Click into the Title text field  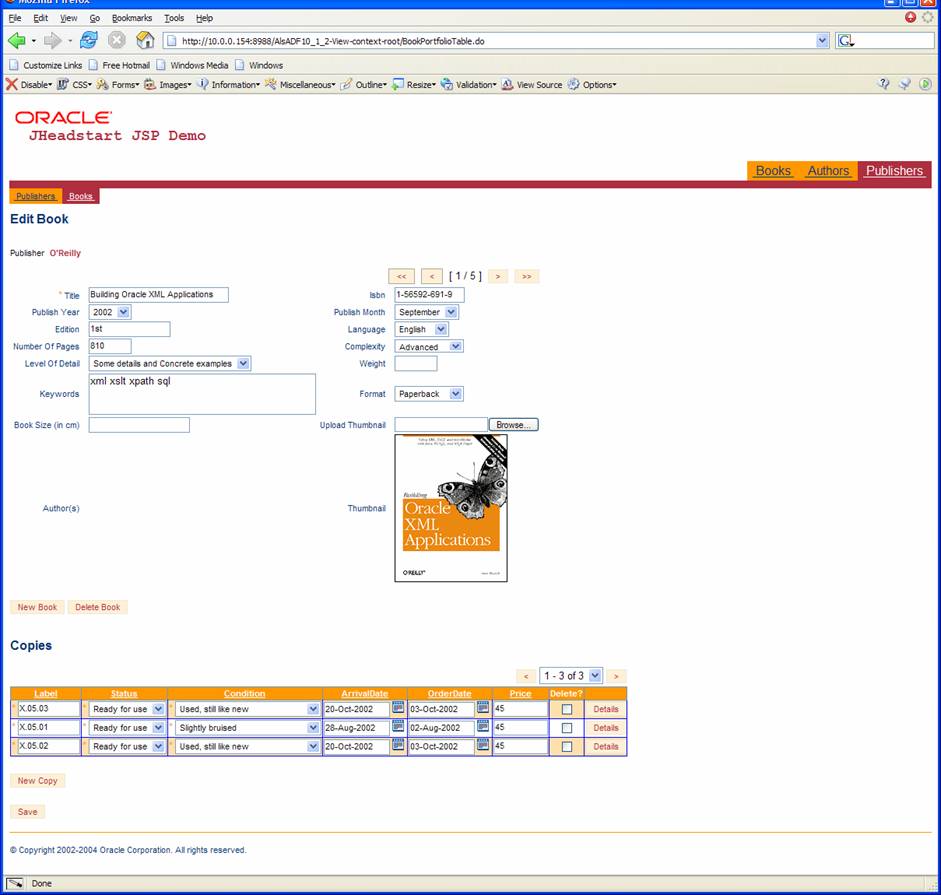(x=158, y=295)
